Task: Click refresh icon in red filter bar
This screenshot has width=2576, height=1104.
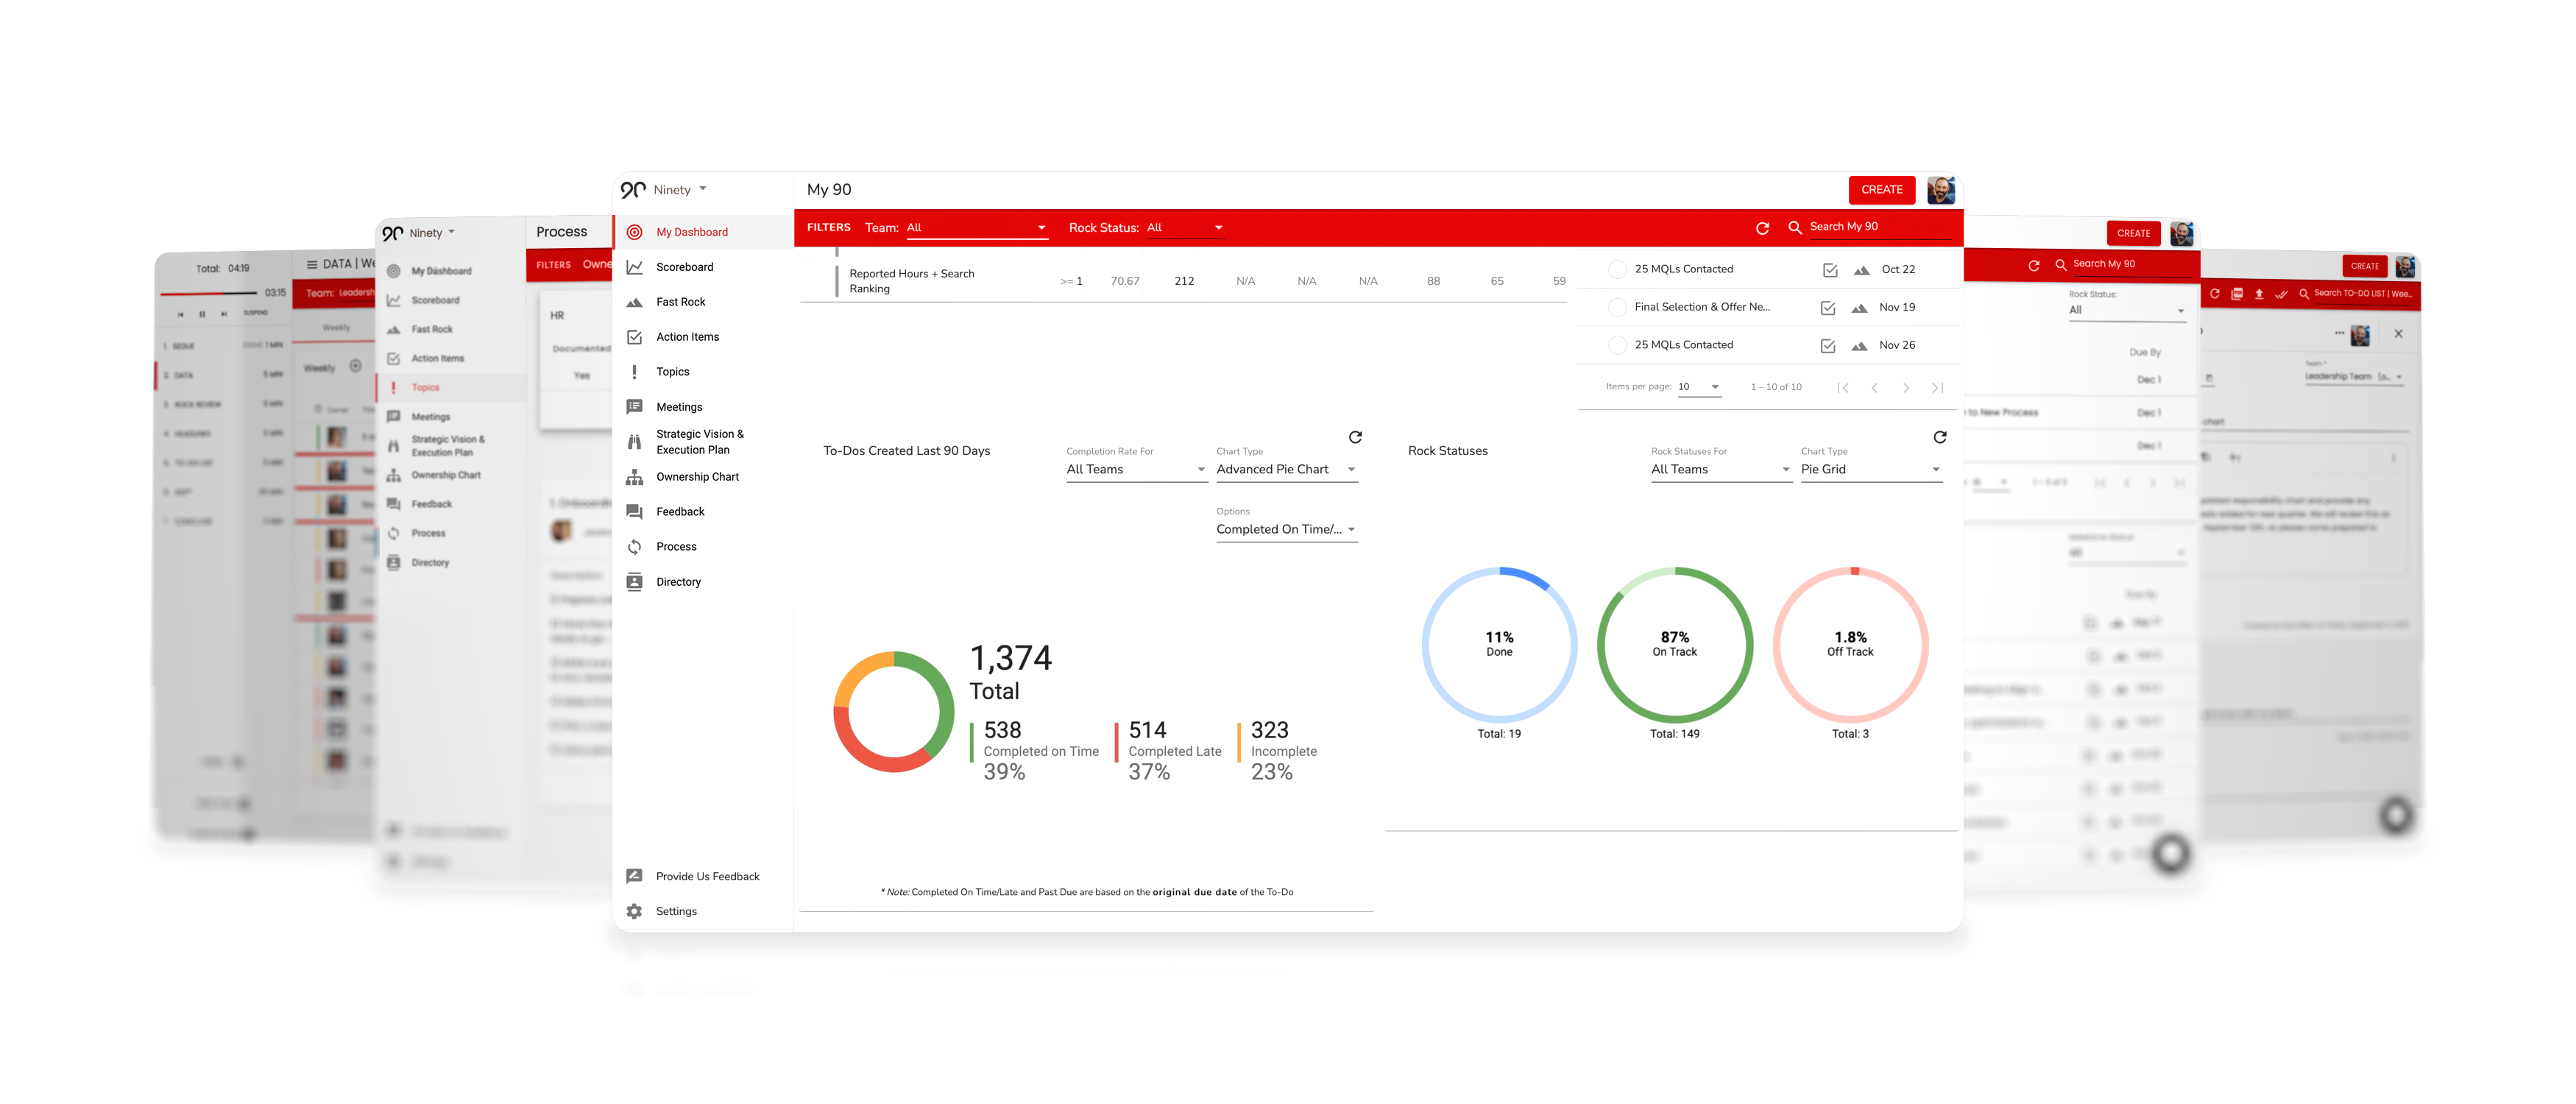Action: point(1762,228)
